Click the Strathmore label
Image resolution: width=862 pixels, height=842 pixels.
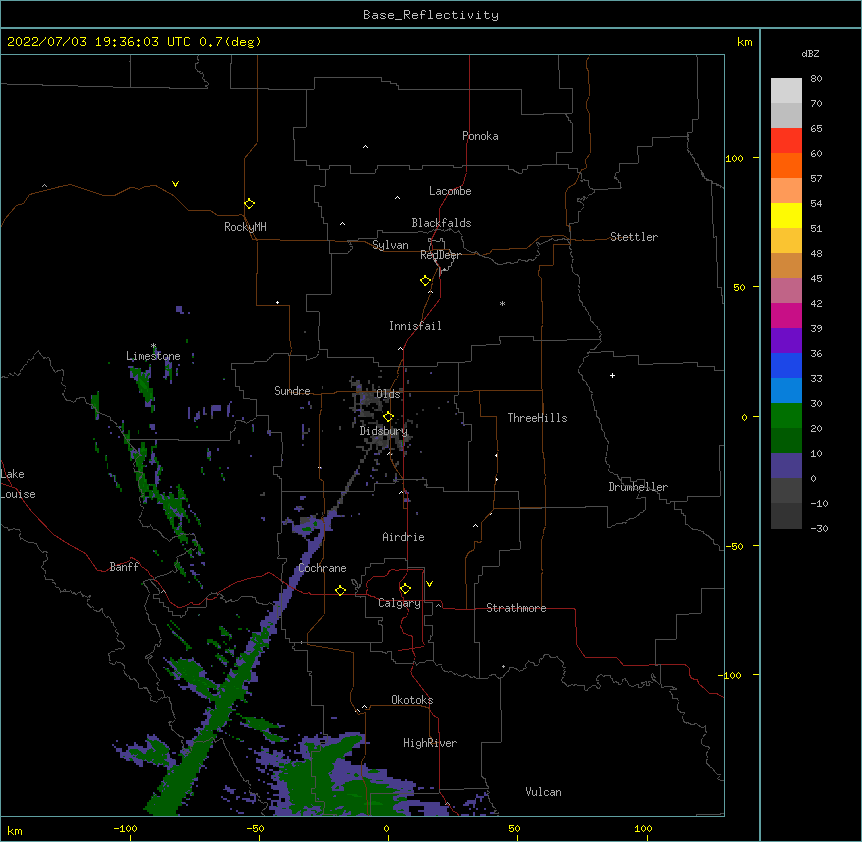click(516, 608)
